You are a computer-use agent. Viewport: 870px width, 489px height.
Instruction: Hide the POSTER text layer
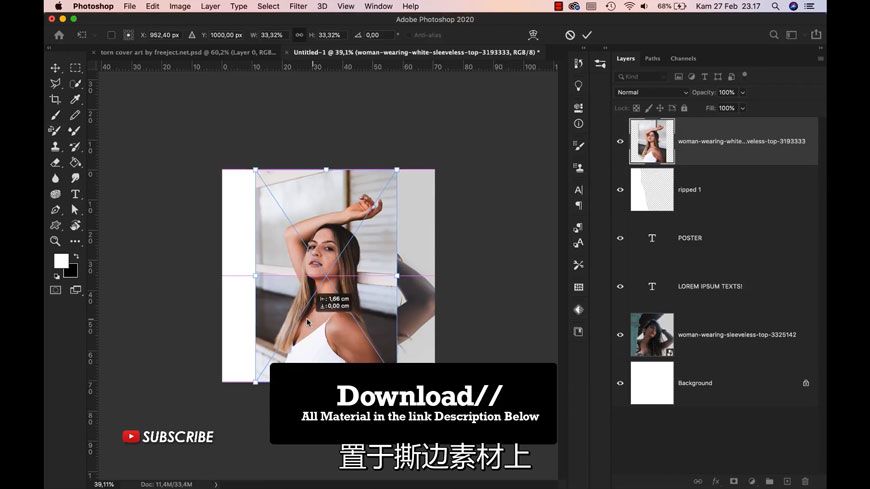[620, 238]
